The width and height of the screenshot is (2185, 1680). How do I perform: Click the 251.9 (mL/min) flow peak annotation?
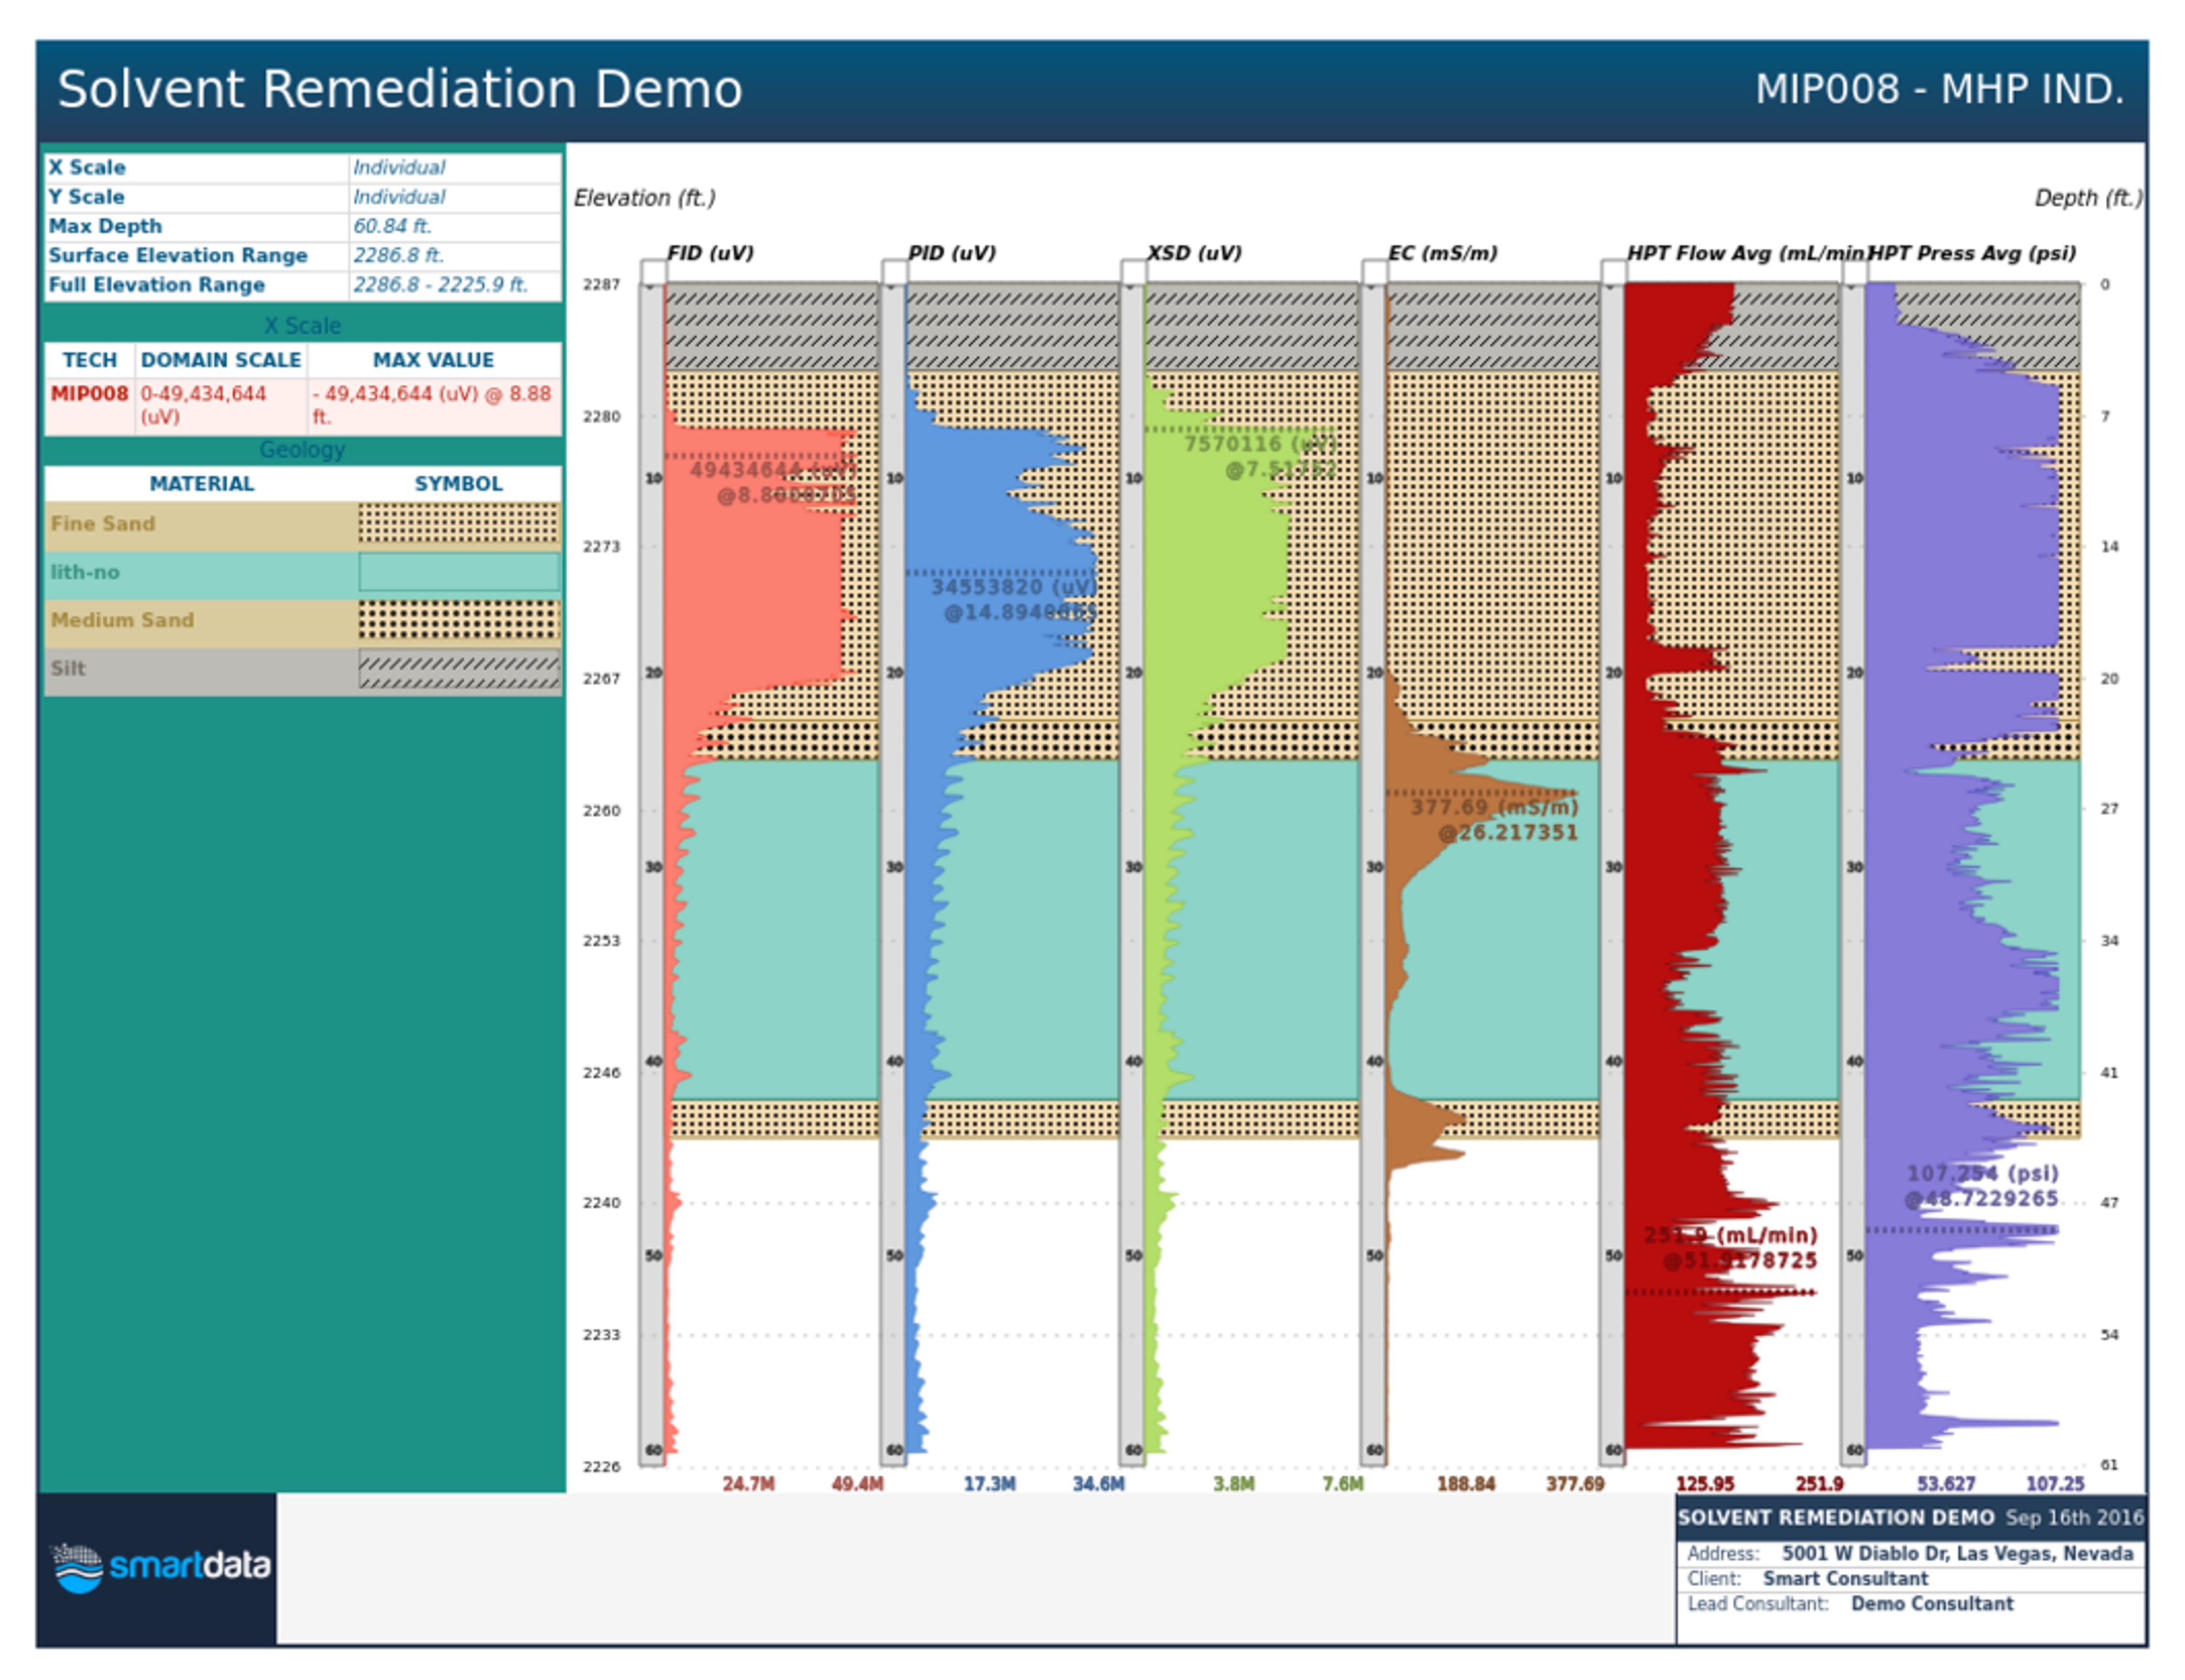[x=1730, y=1247]
